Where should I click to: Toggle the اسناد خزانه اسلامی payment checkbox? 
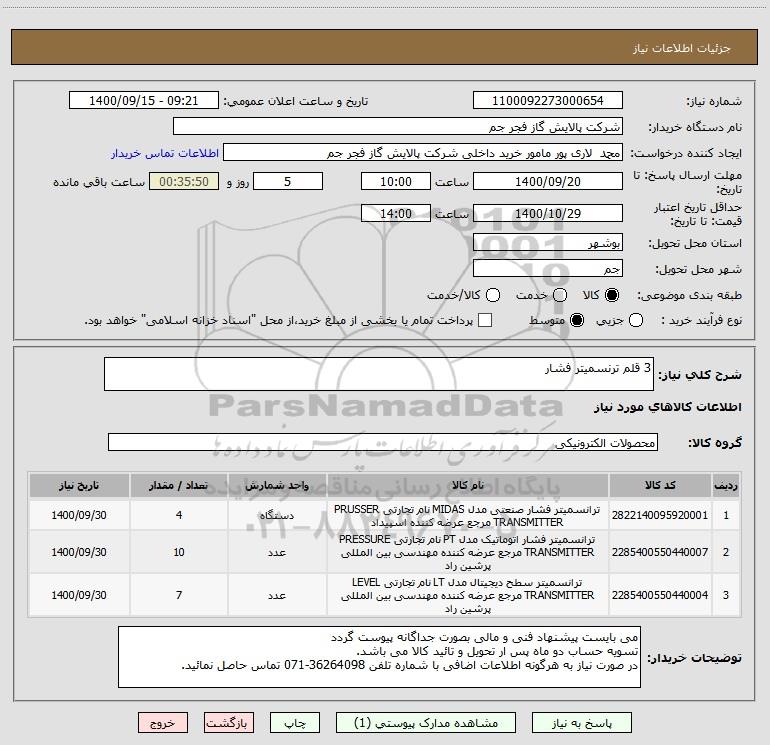[x=485, y=320]
